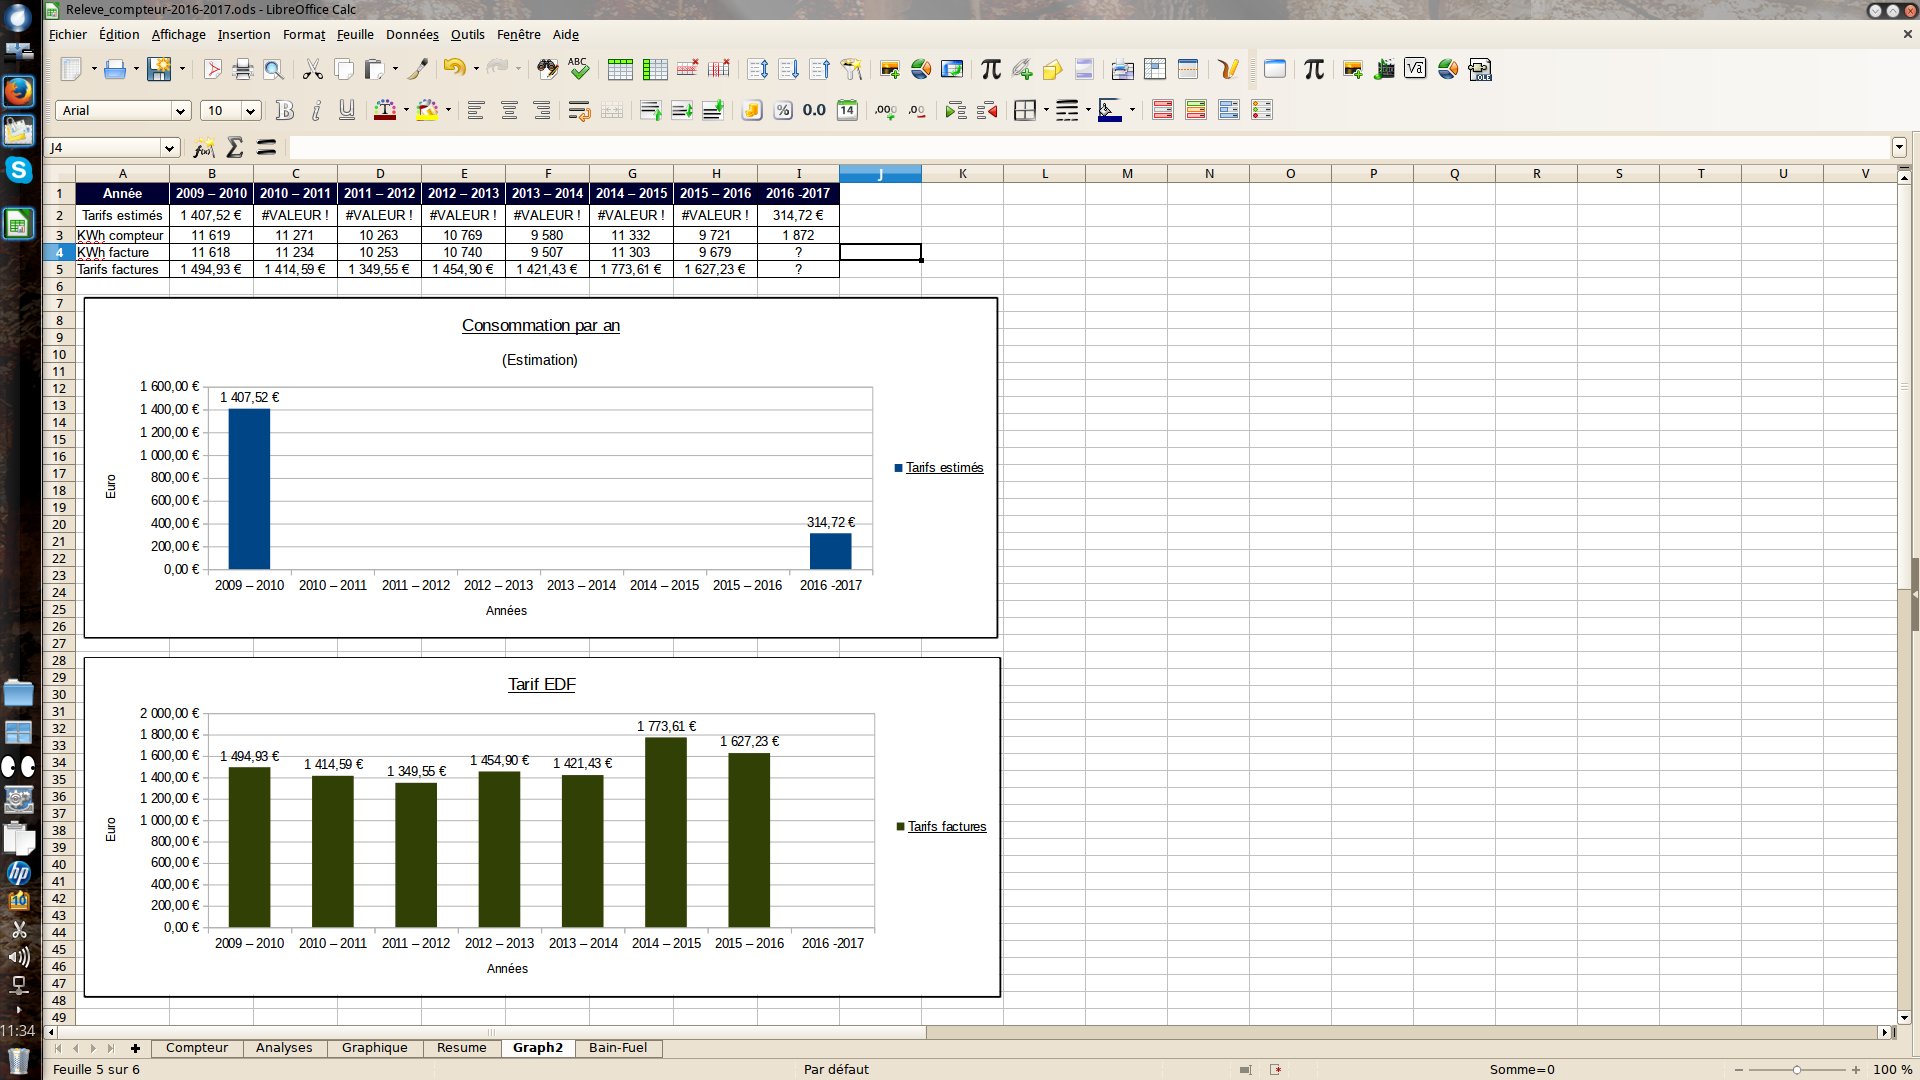Open the Arial font name dropdown
Image resolution: width=1920 pixels, height=1080 pixels.
180,110
